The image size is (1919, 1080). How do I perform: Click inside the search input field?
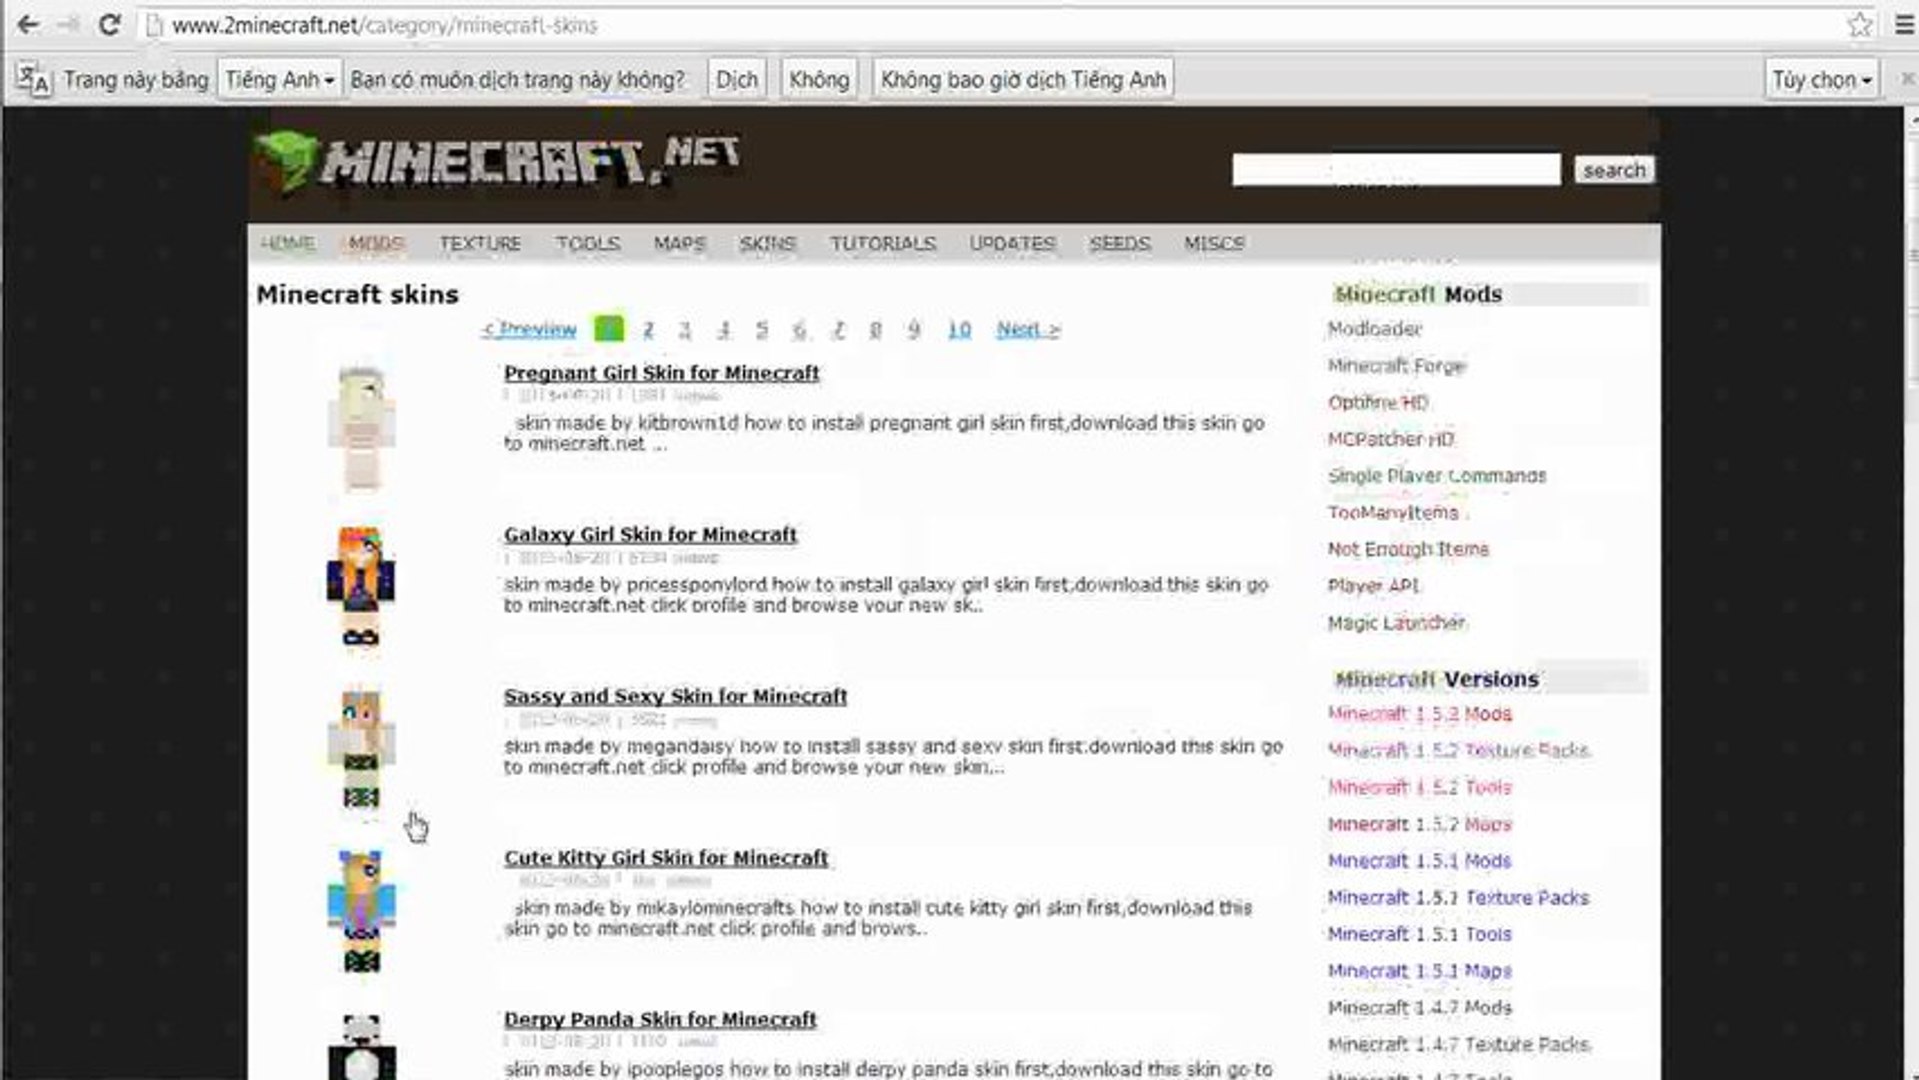(1396, 170)
